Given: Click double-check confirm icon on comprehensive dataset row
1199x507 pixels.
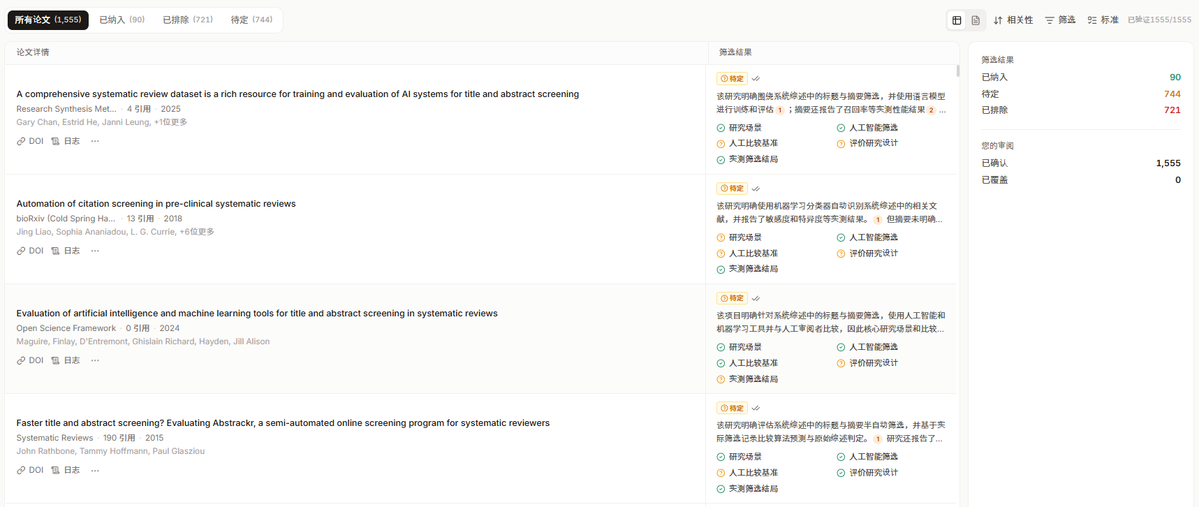Looking at the screenshot, I should click(x=755, y=78).
